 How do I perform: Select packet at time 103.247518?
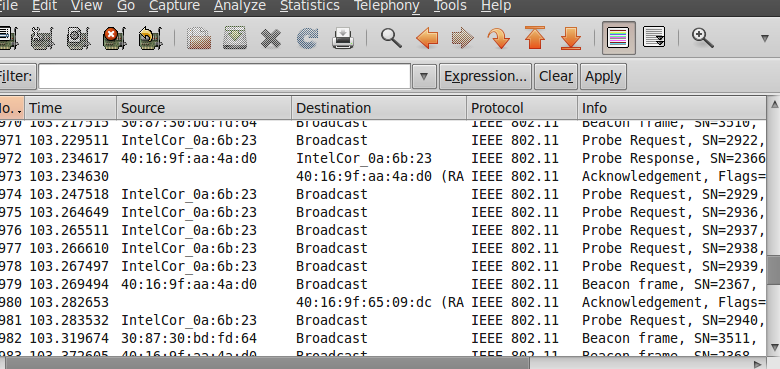[383, 194]
